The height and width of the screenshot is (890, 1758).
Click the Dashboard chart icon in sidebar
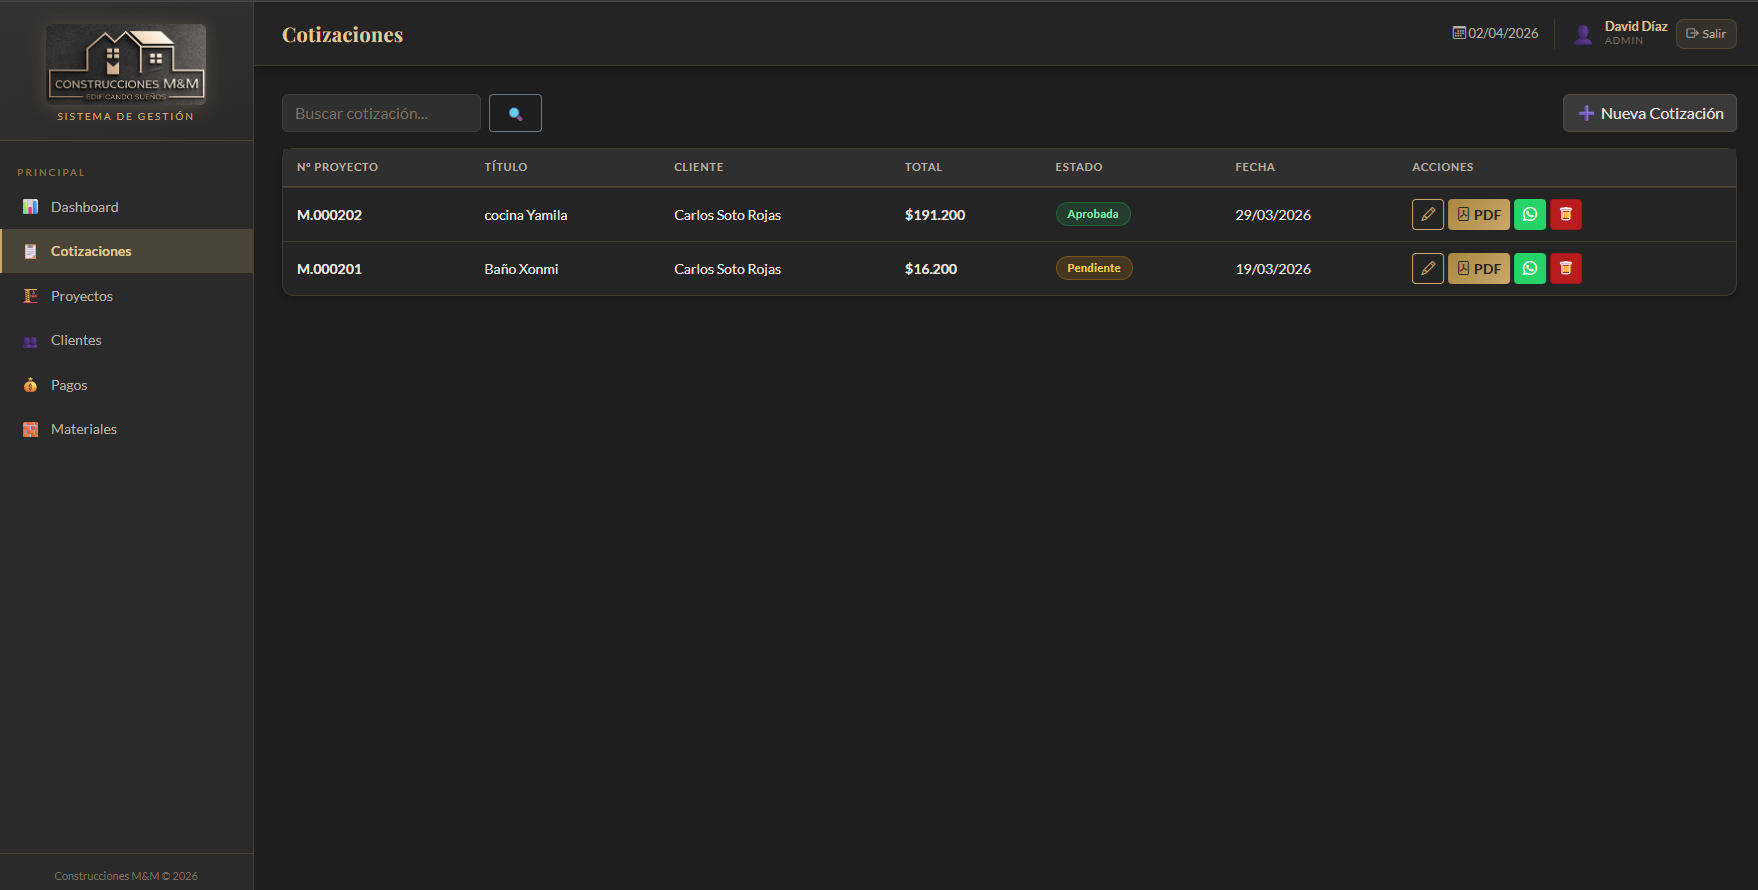[x=30, y=207]
